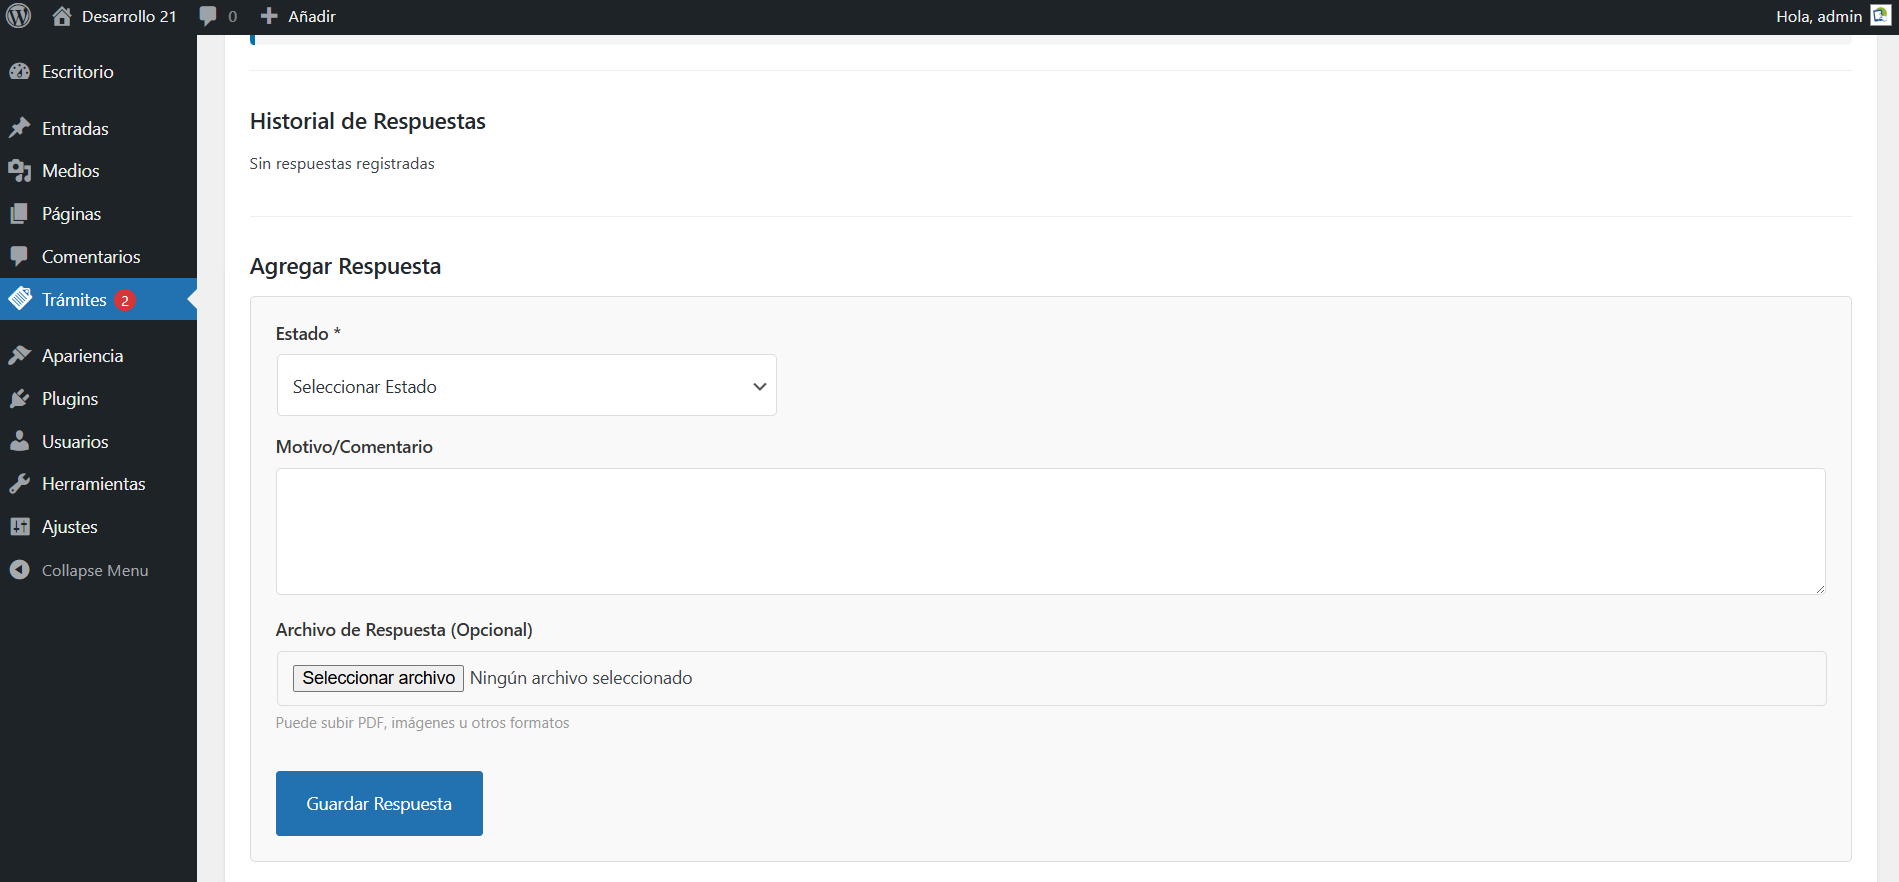Focus the Motivo/Comentario text area
1899x882 pixels.
point(1050,531)
